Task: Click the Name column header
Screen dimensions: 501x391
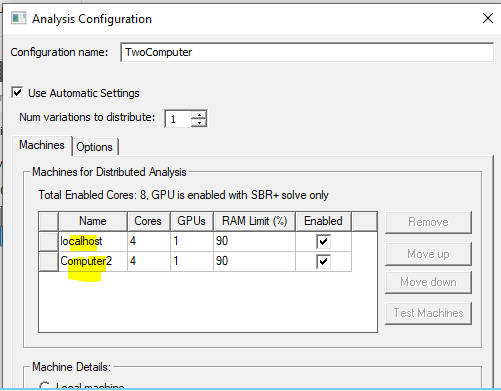Action: [x=93, y=221]
